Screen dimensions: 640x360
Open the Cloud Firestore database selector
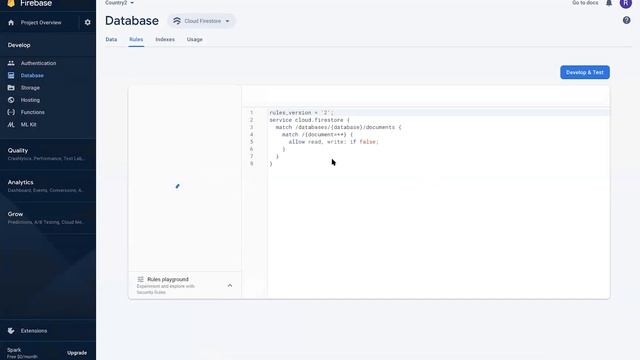(x=202, y=21)
